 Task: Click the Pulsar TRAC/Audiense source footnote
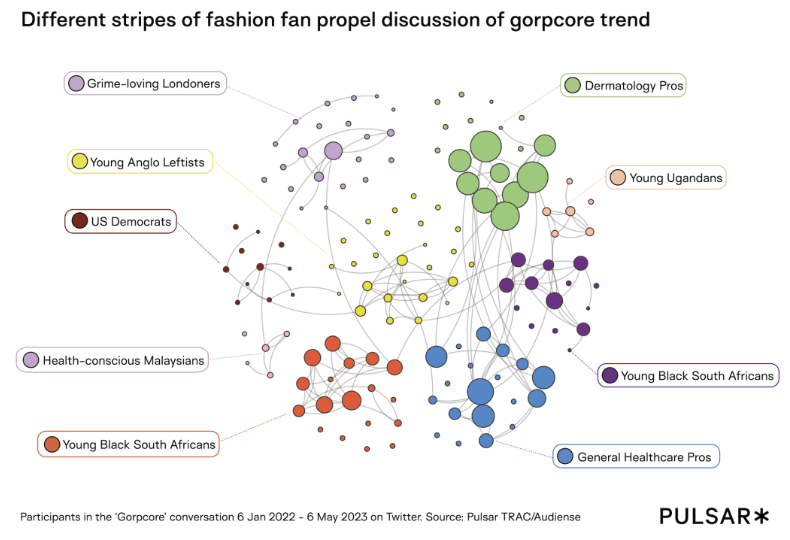click(300, 516)
